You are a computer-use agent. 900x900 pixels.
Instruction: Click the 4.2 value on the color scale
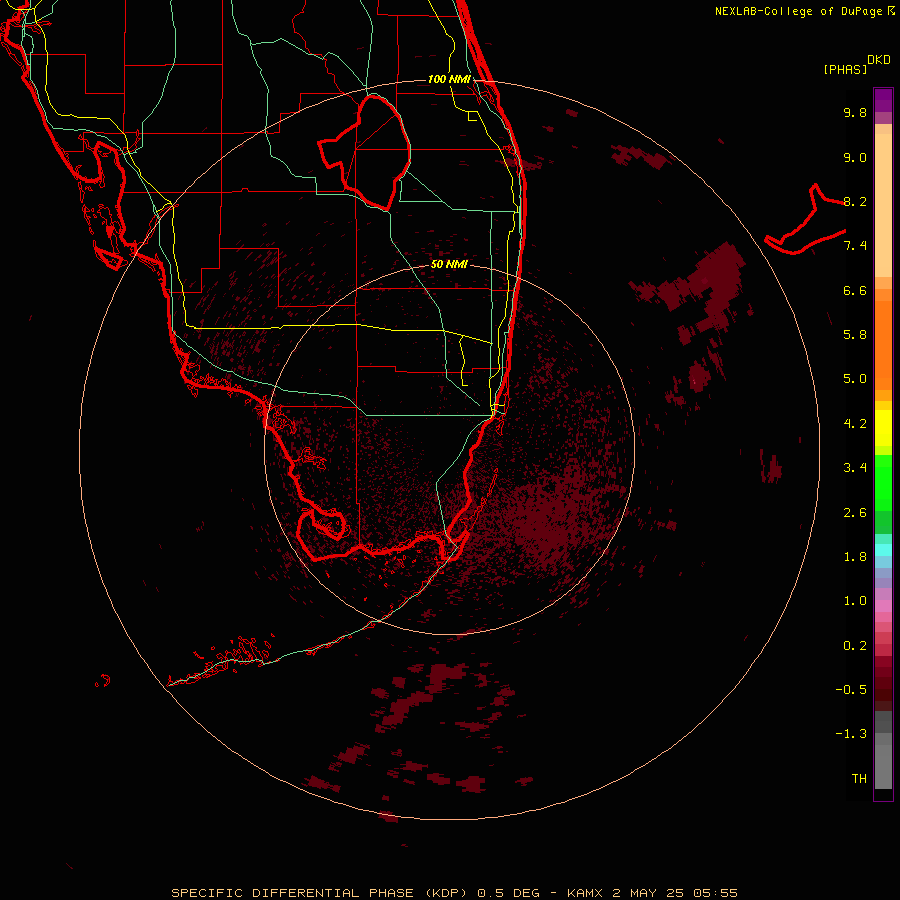pyautogui.click(x=855, y=424)
